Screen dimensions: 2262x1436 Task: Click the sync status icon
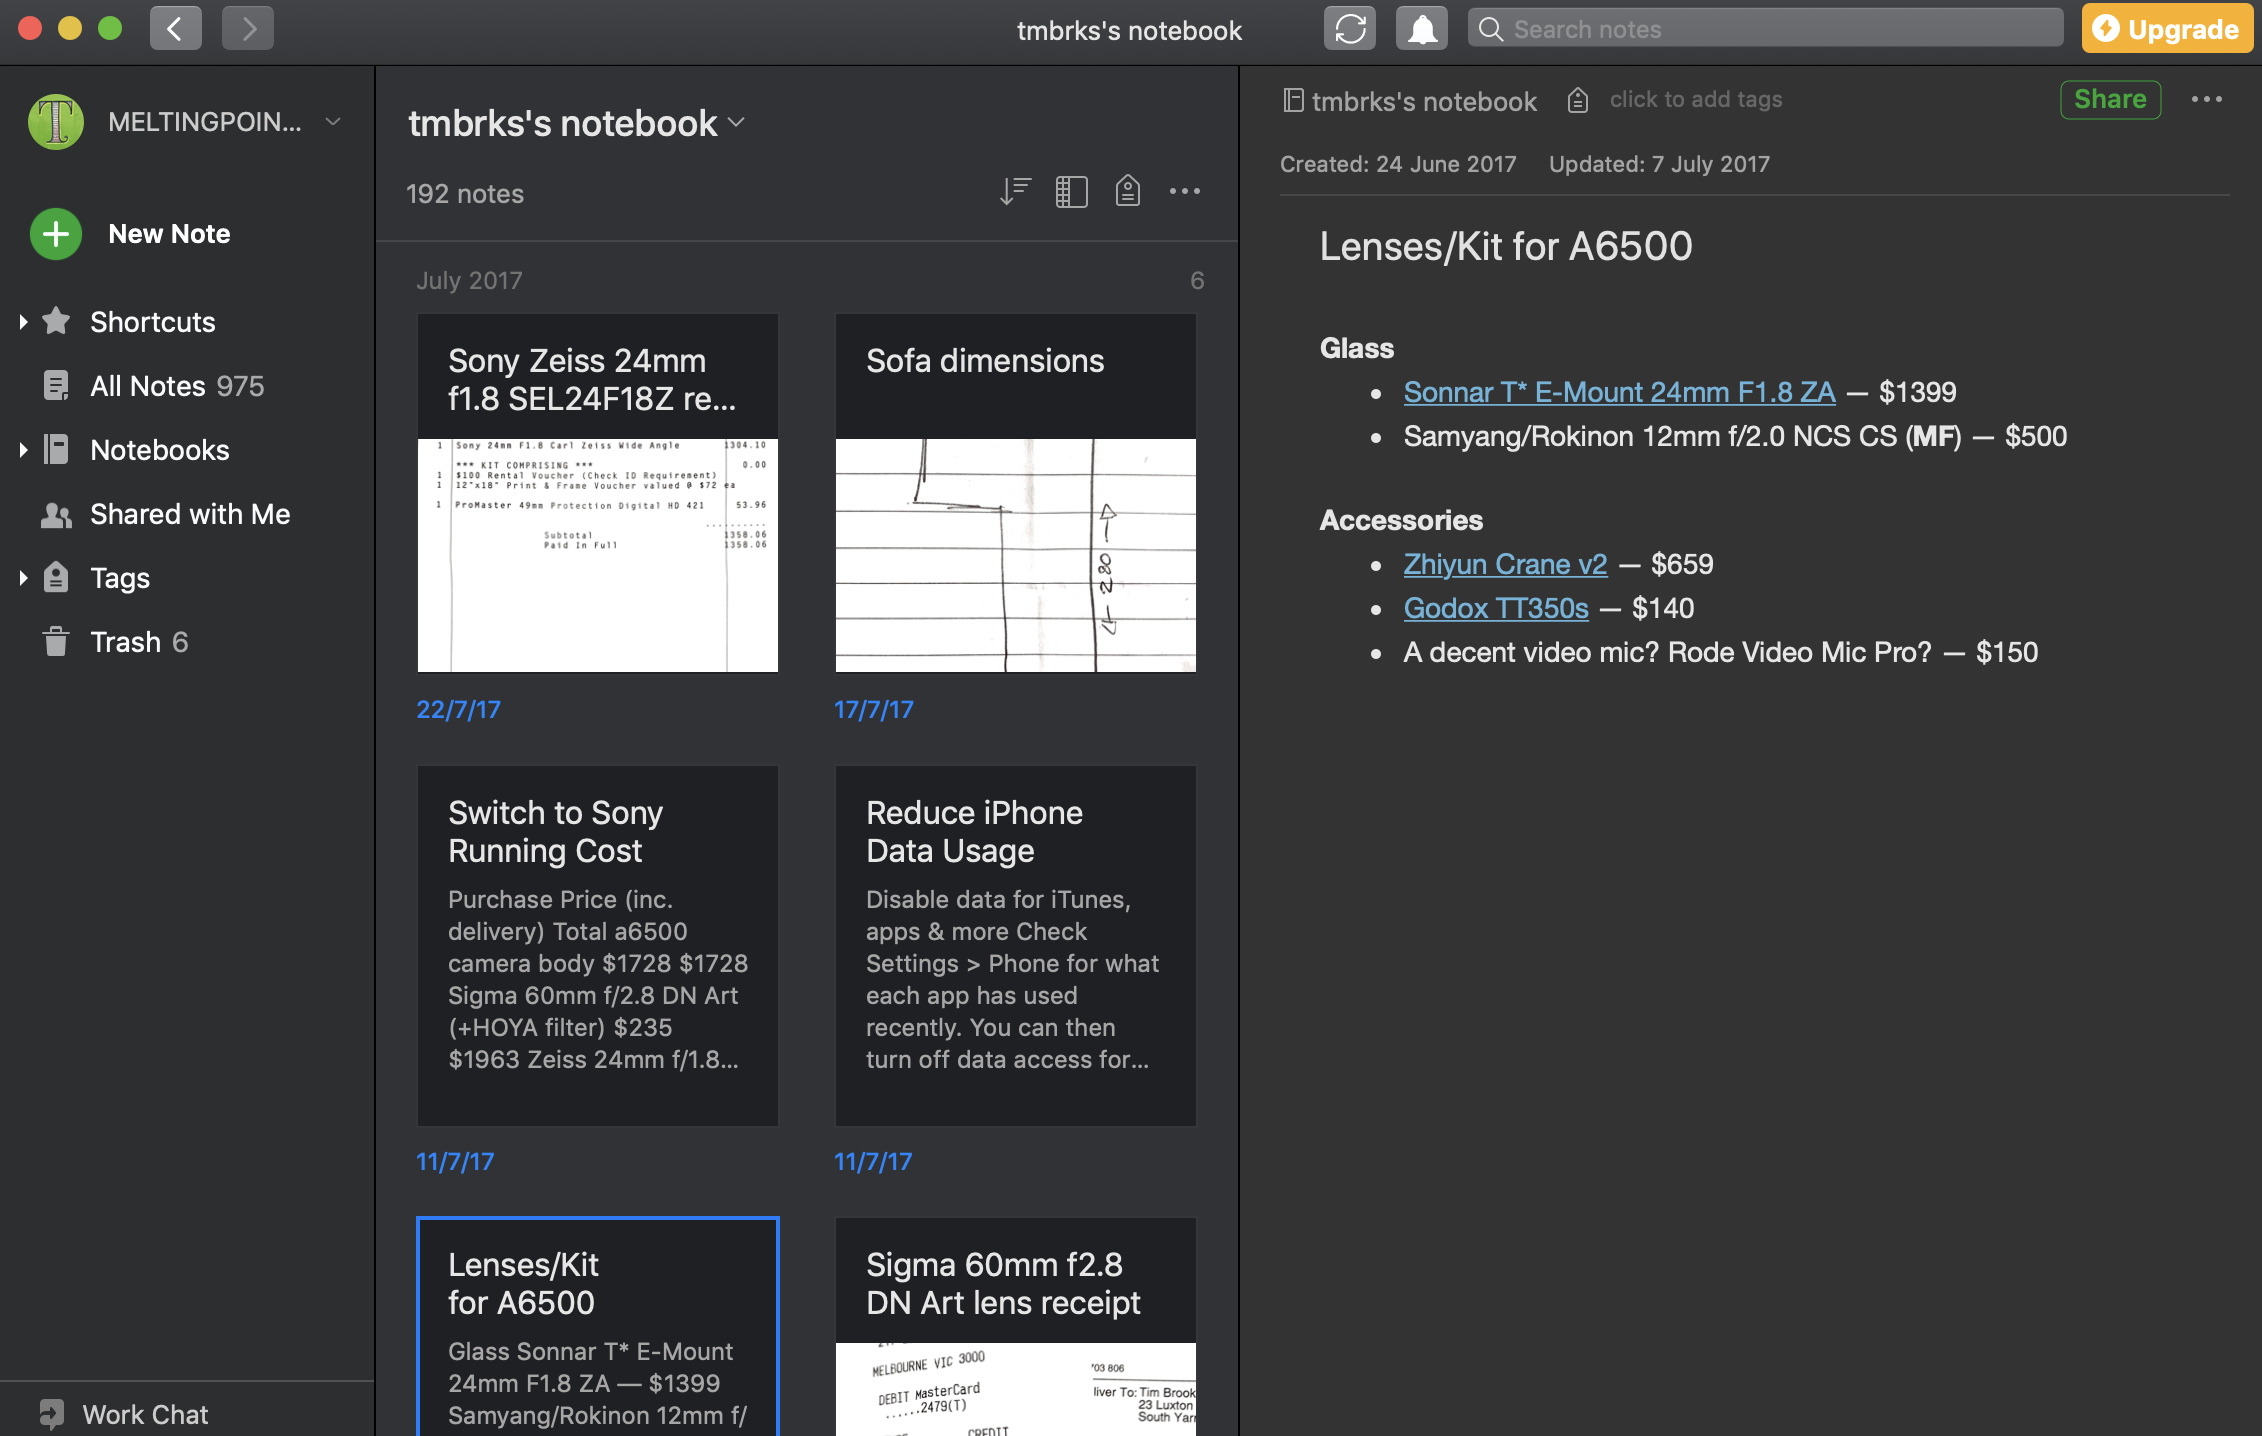coord(1350,28)
